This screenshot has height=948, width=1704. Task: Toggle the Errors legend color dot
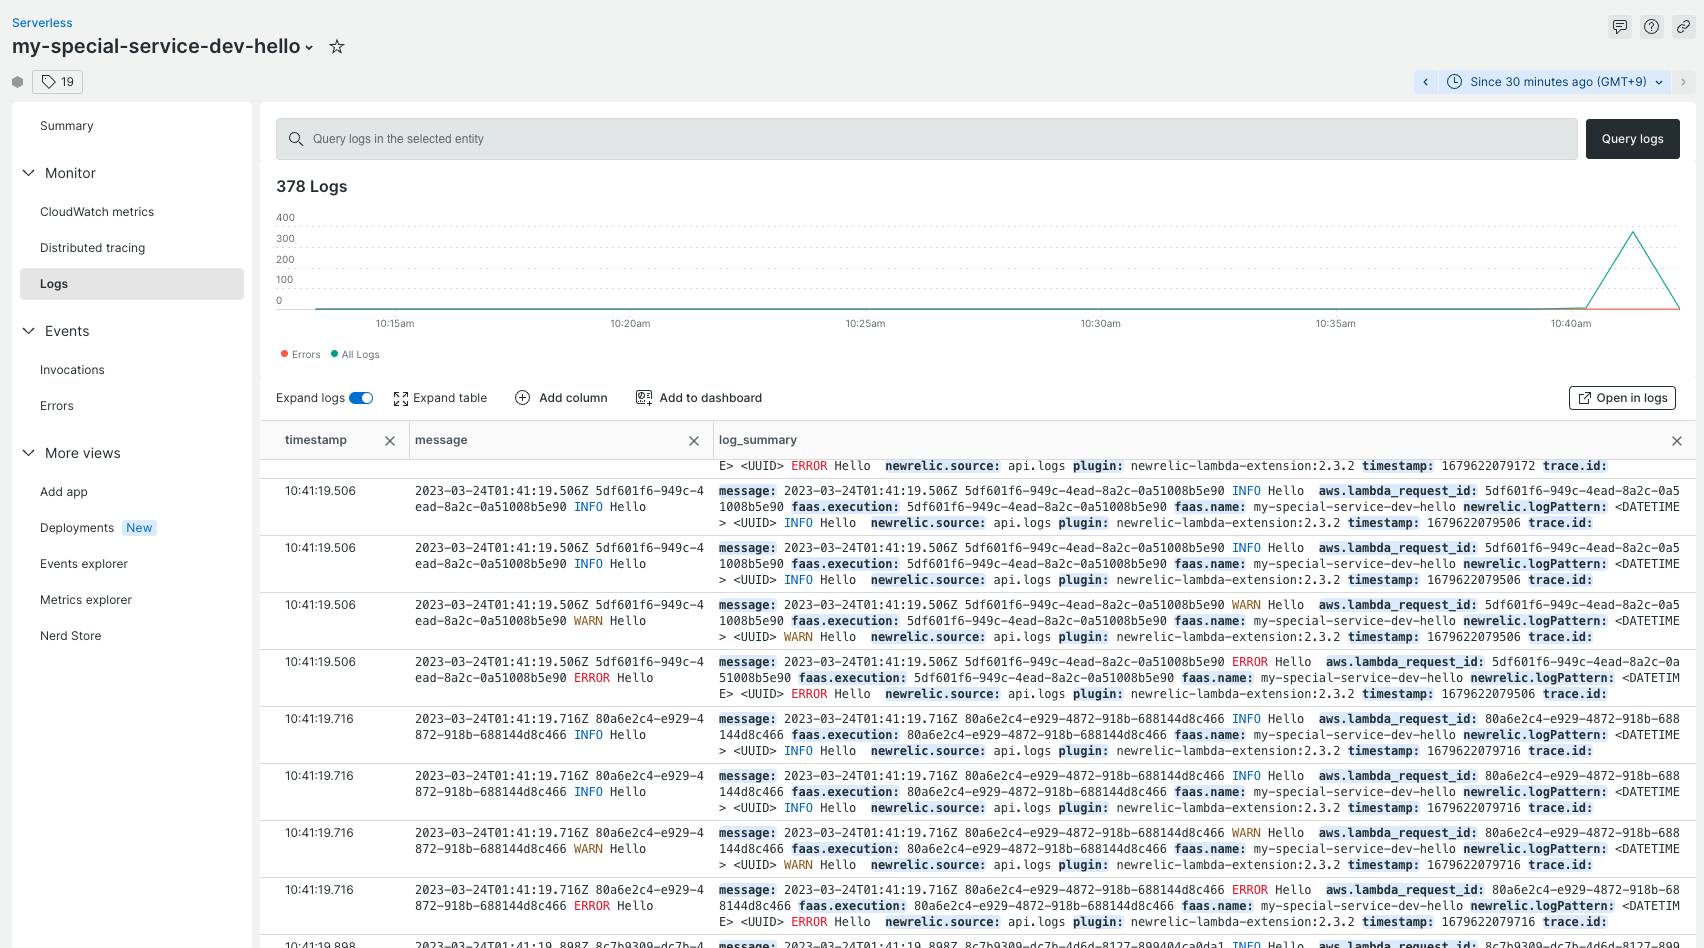click(286, 354)
